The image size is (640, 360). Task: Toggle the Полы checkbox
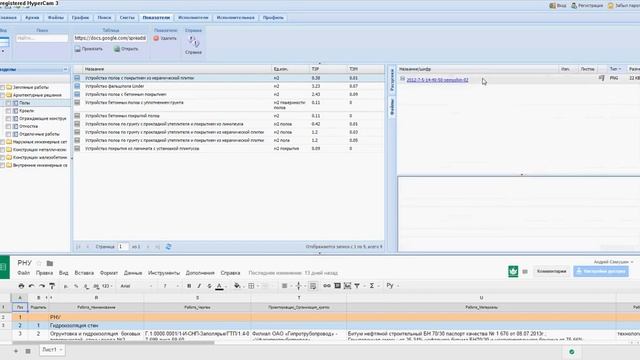pyautogui.click(x=8, y=103)
